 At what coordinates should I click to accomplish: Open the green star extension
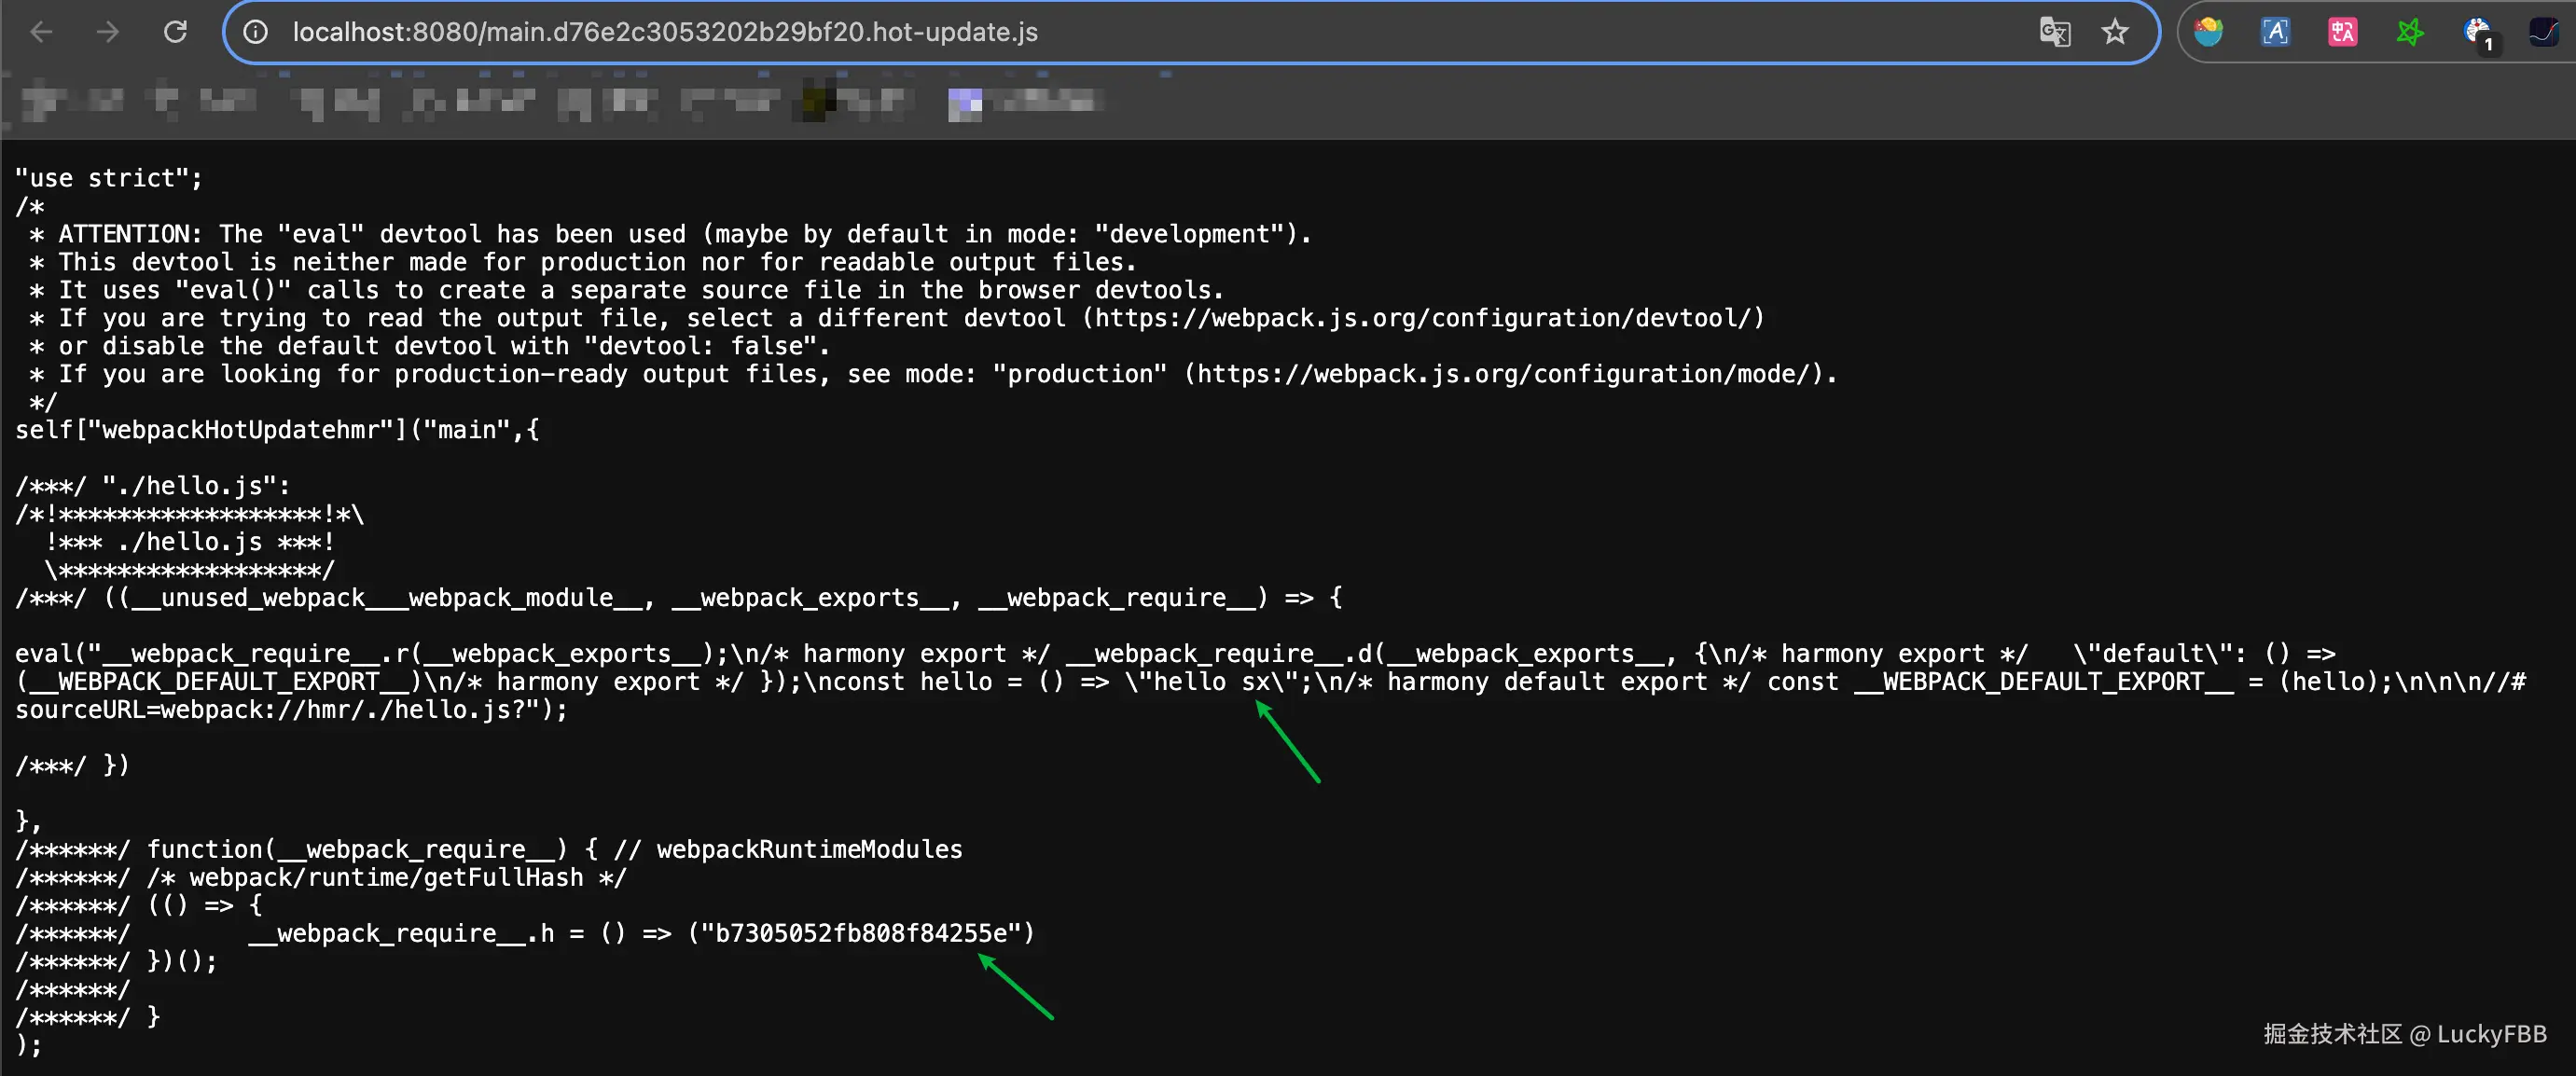[2409, 32]
